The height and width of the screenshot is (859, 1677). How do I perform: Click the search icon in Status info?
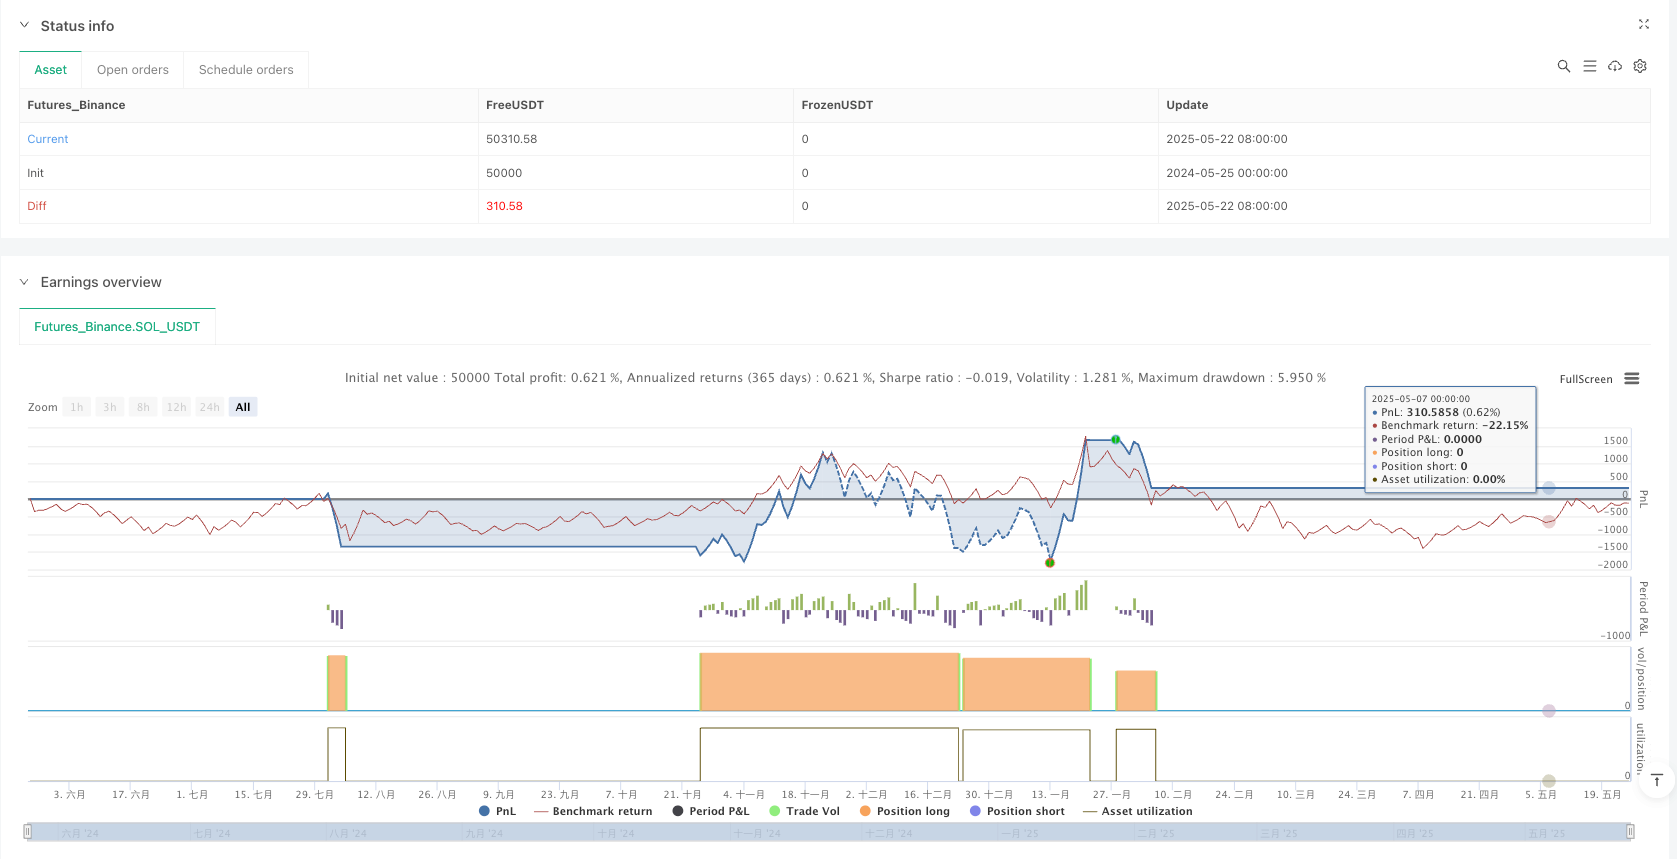[x=1563, y=66]
